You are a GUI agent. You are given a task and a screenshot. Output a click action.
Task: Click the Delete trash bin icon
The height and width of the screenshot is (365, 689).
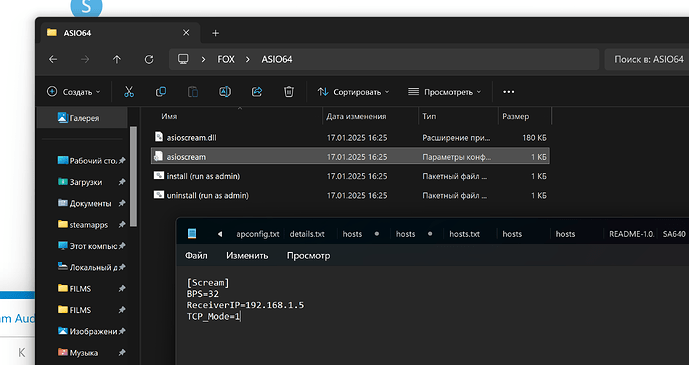289,92
